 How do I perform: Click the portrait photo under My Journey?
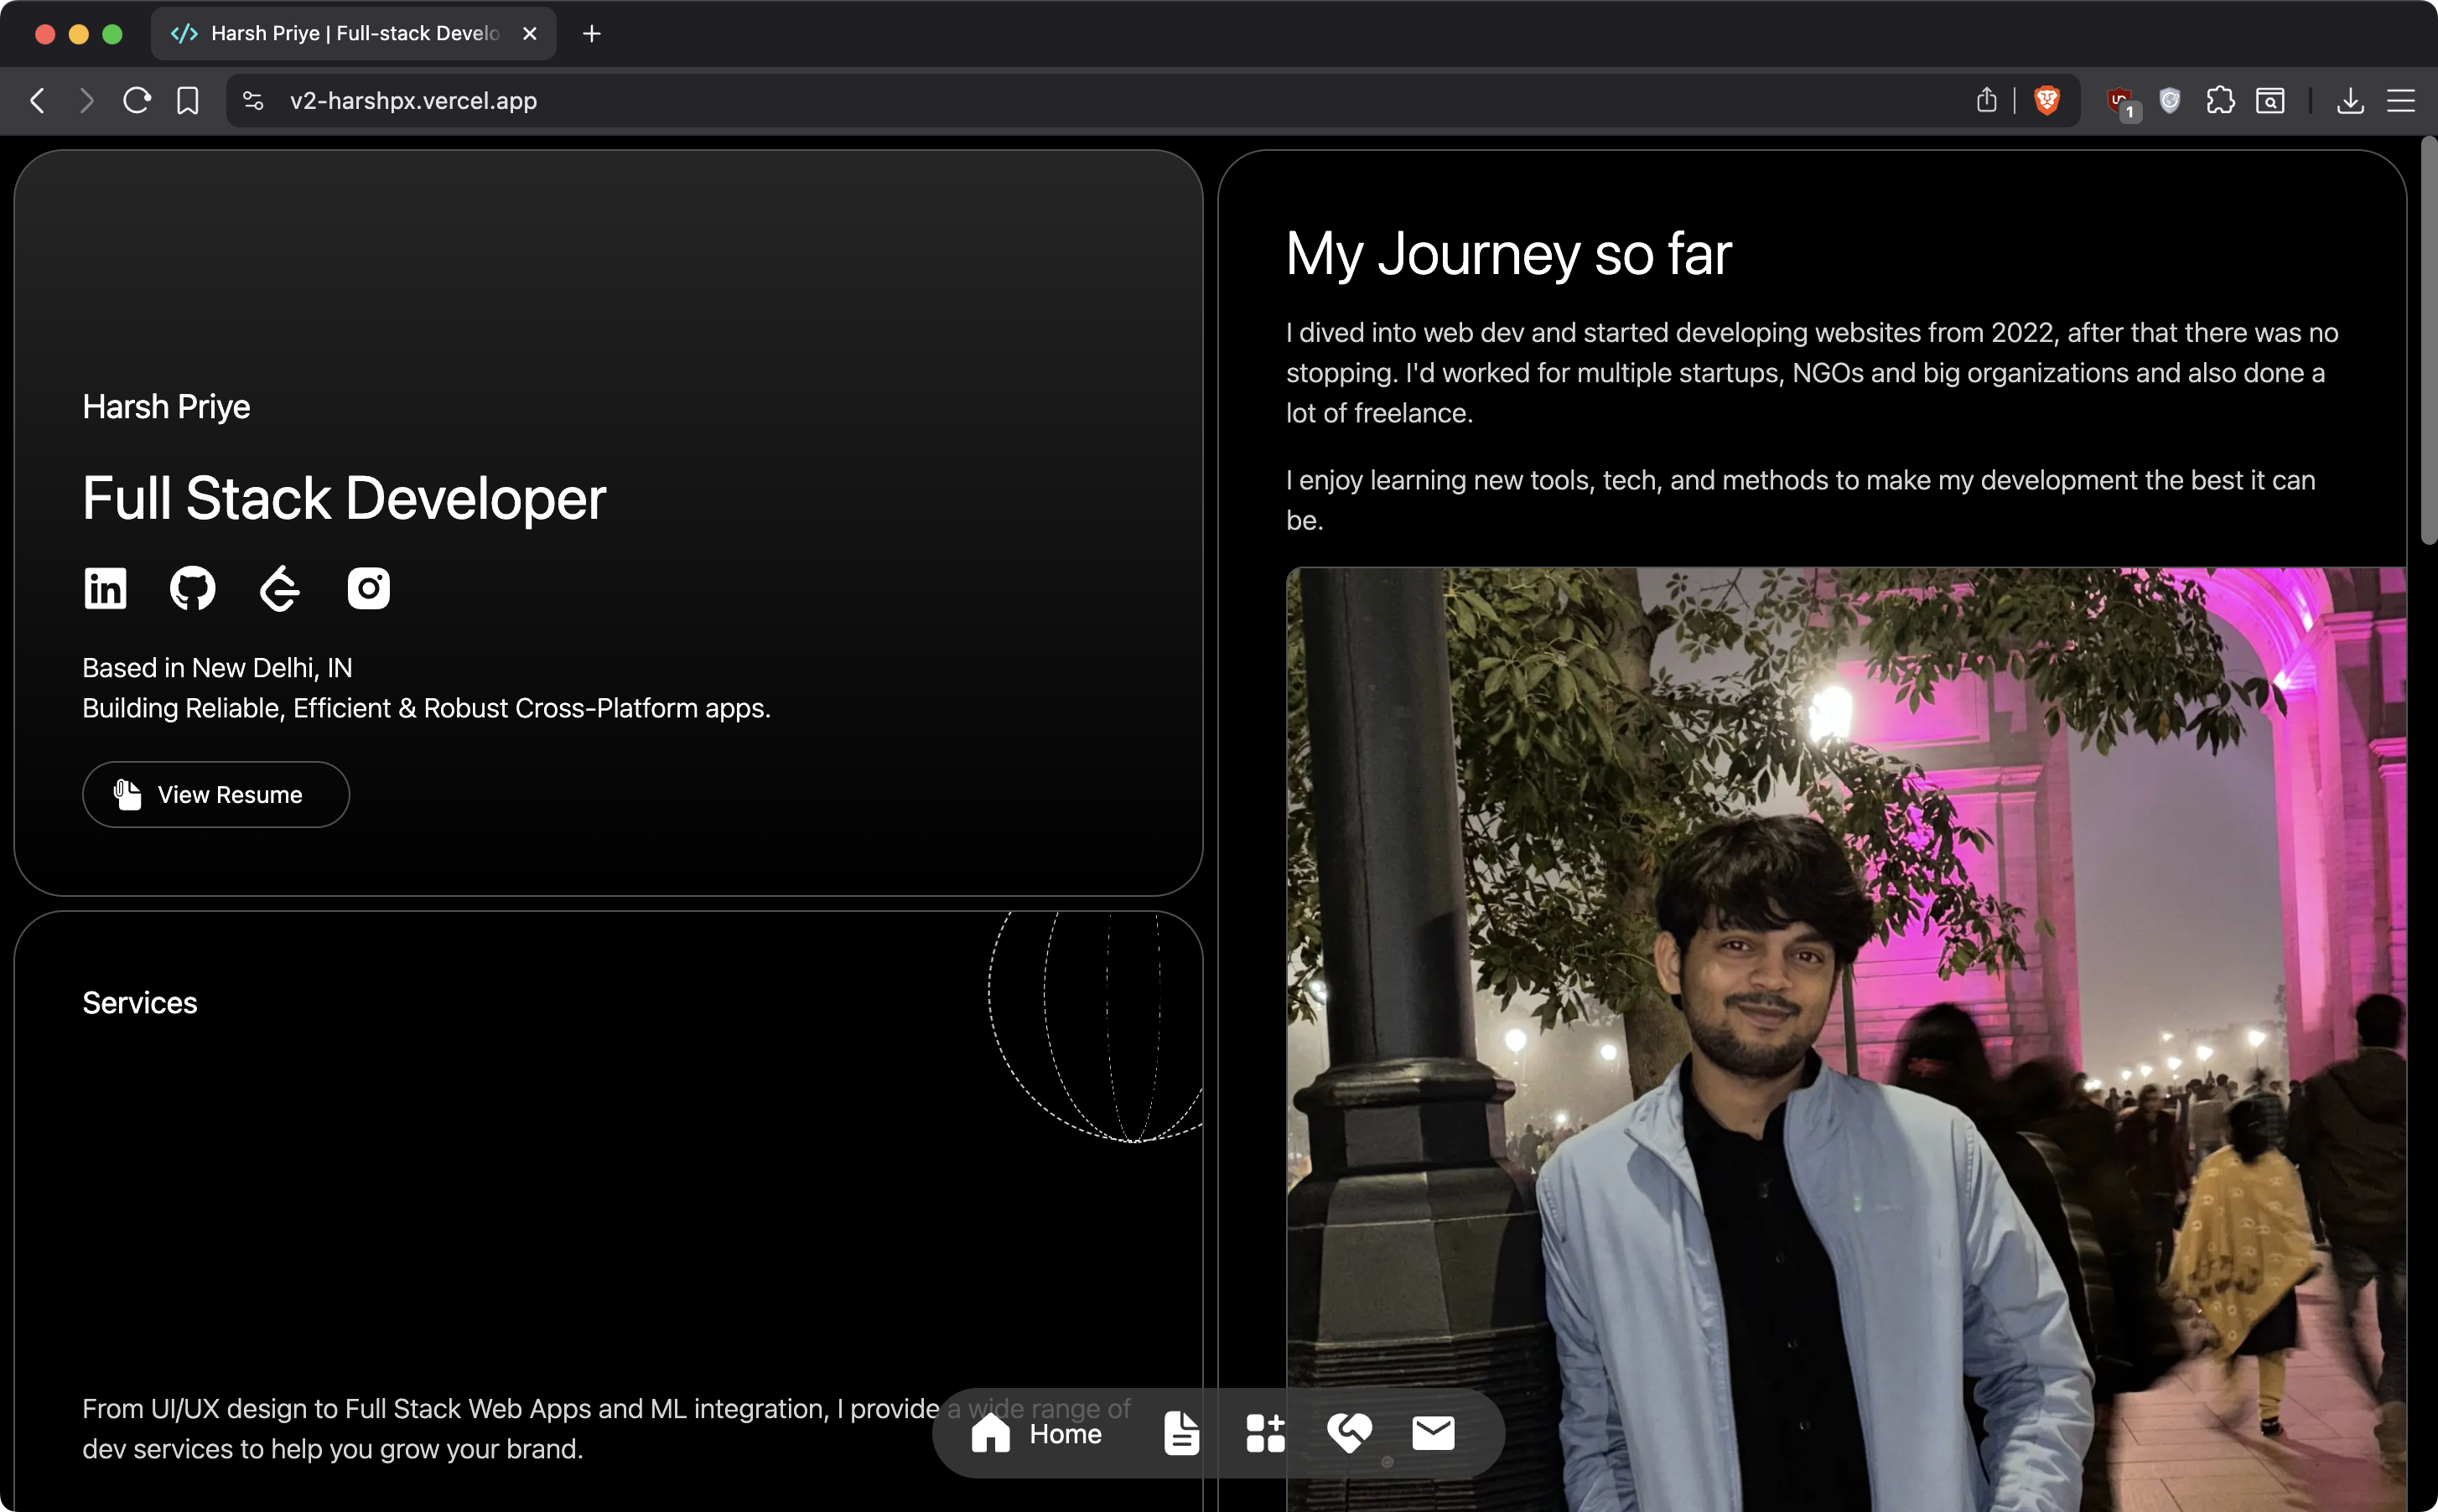1845,1040
